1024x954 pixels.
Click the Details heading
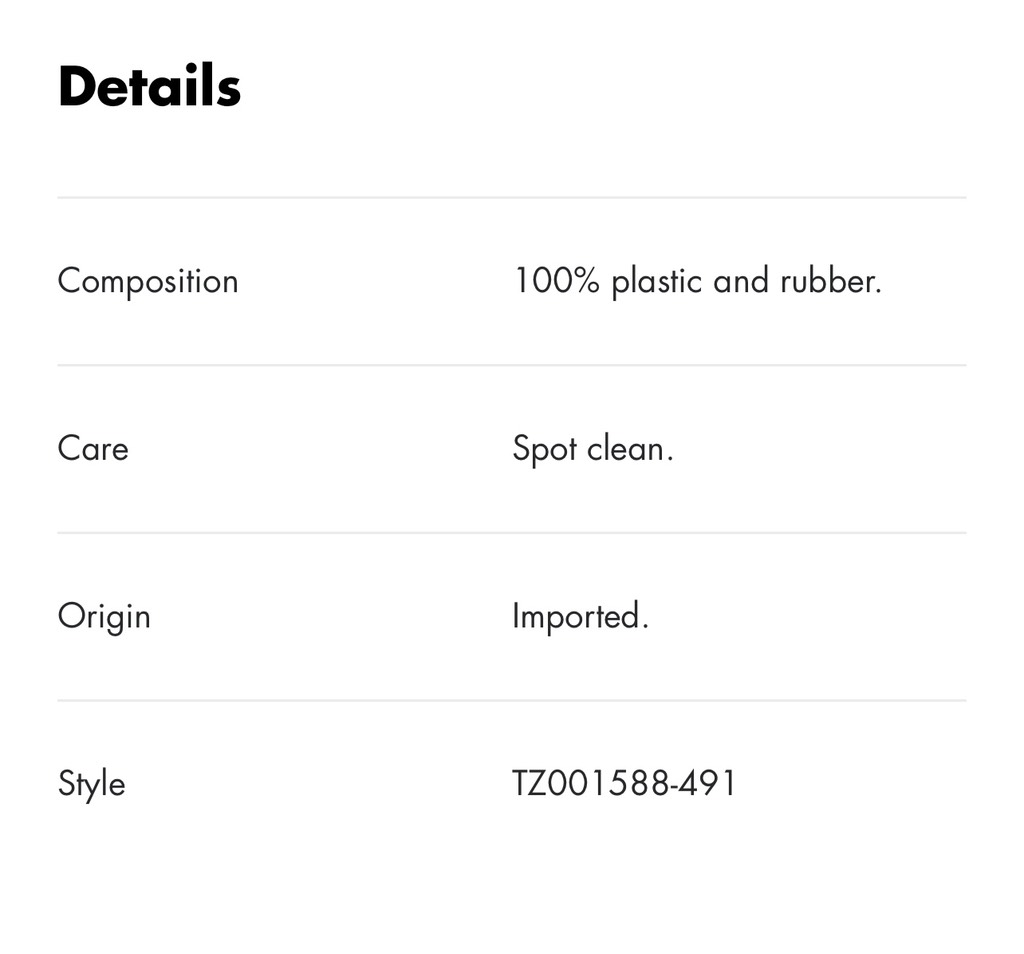pos(149,86)
